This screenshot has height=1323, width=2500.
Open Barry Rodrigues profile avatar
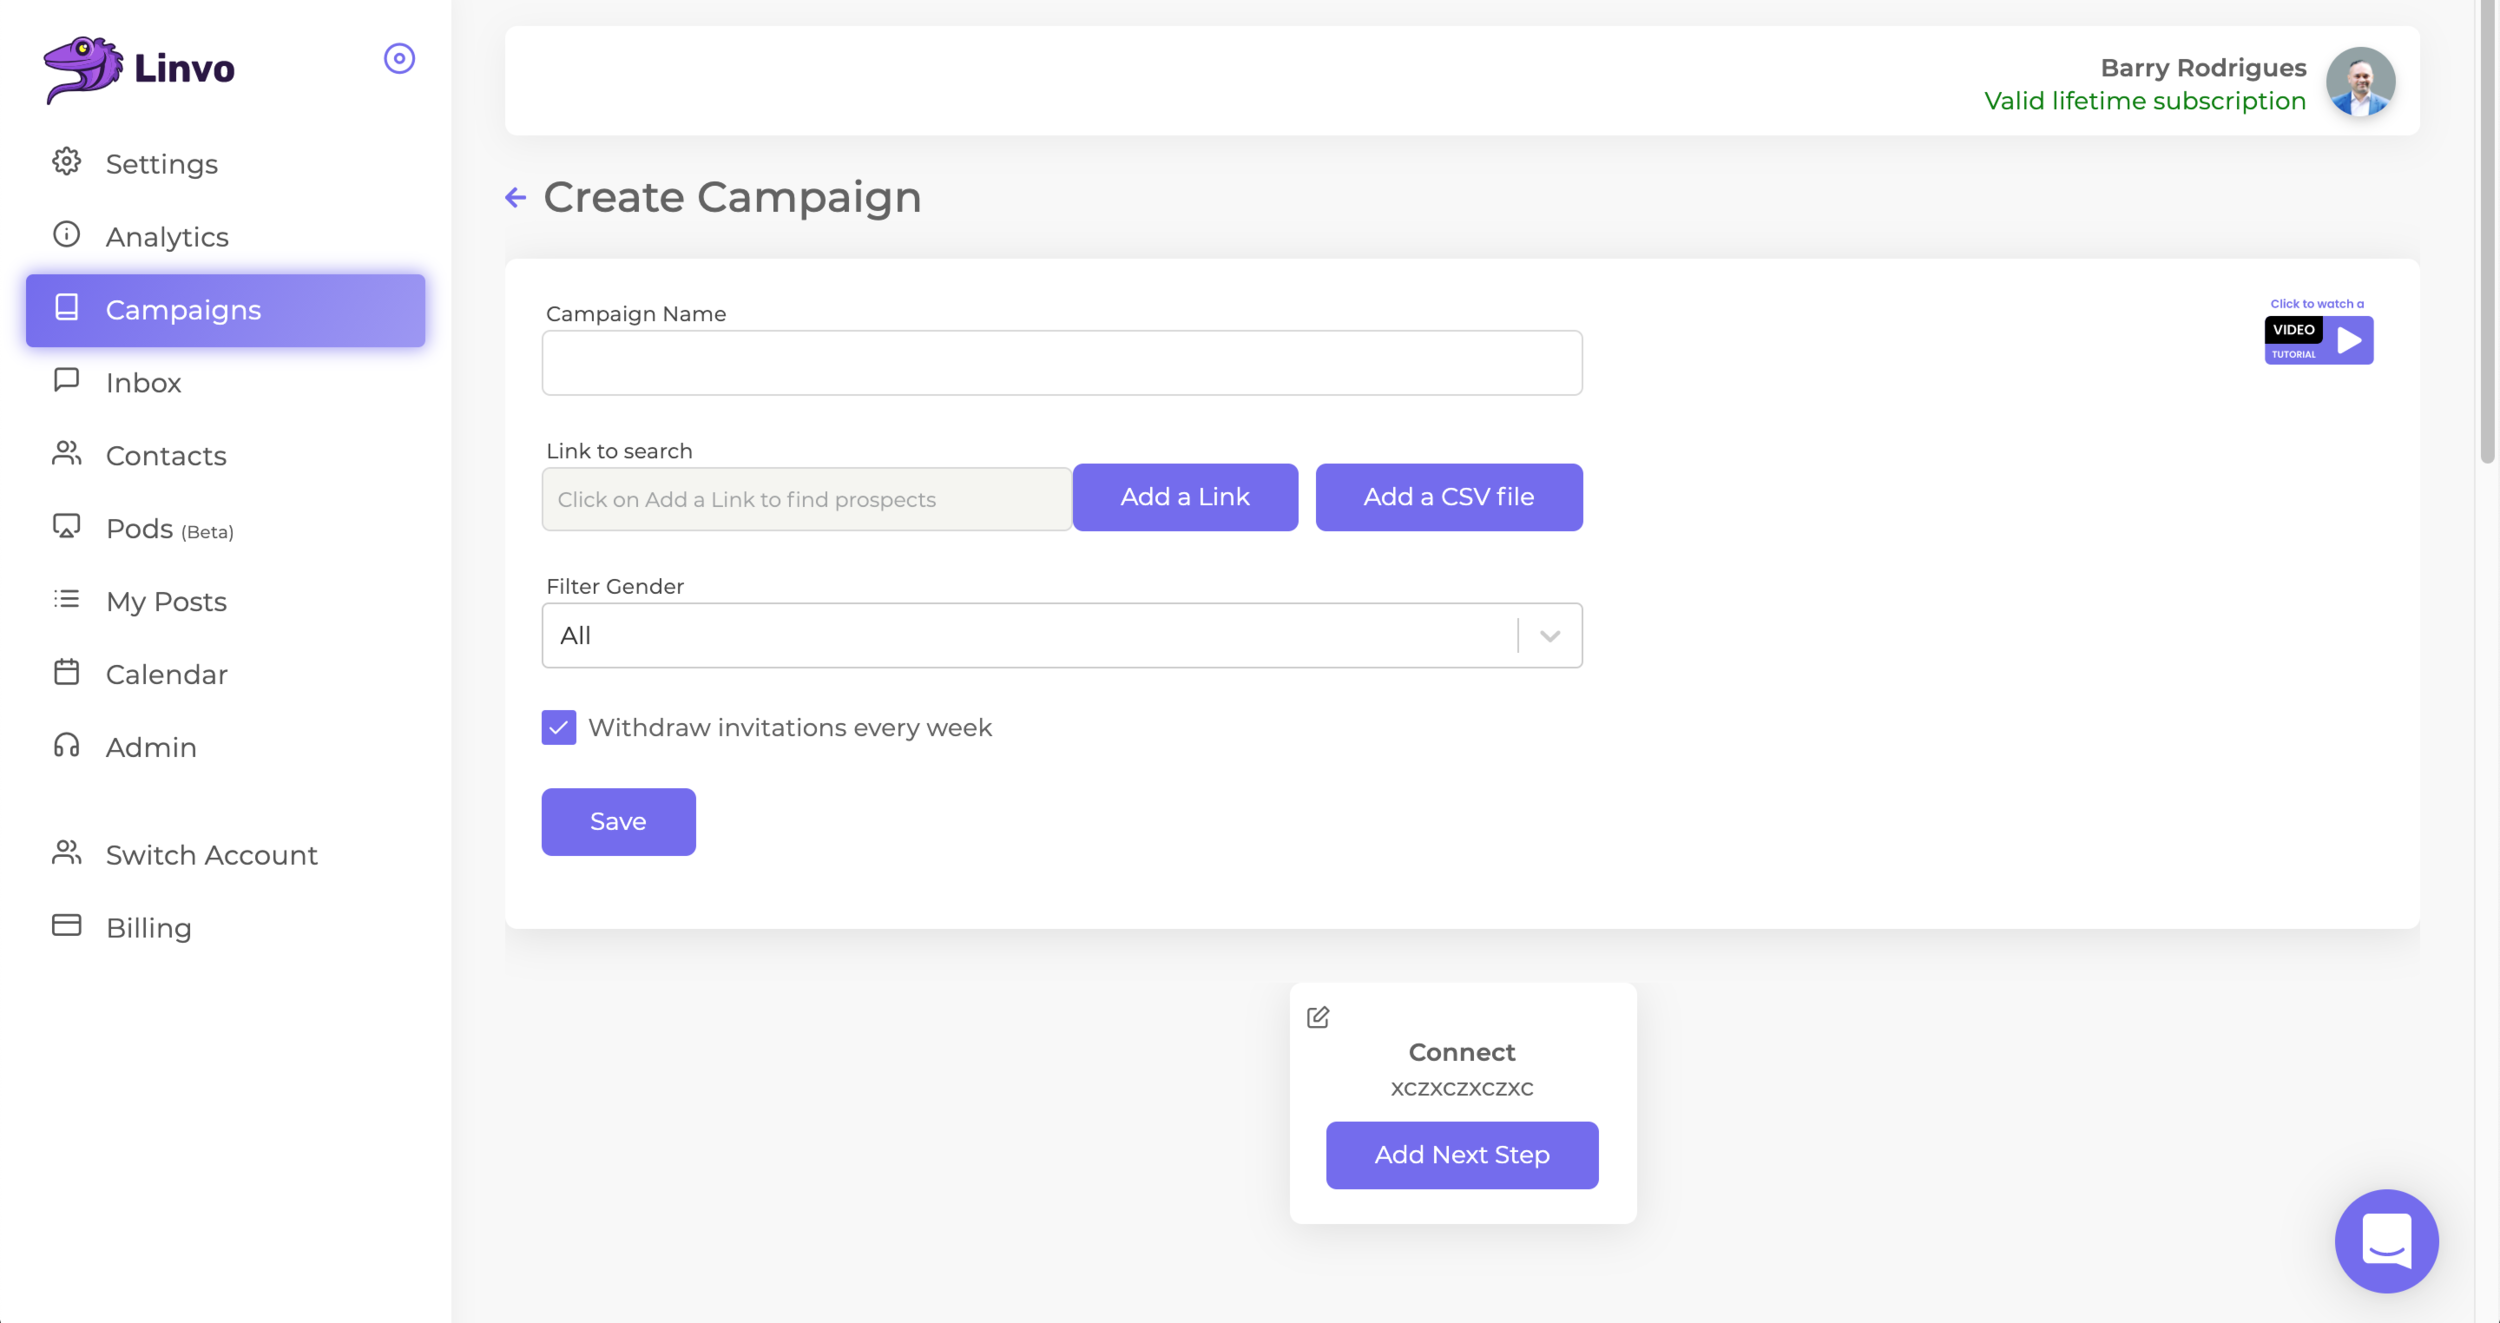[2360, 82]
